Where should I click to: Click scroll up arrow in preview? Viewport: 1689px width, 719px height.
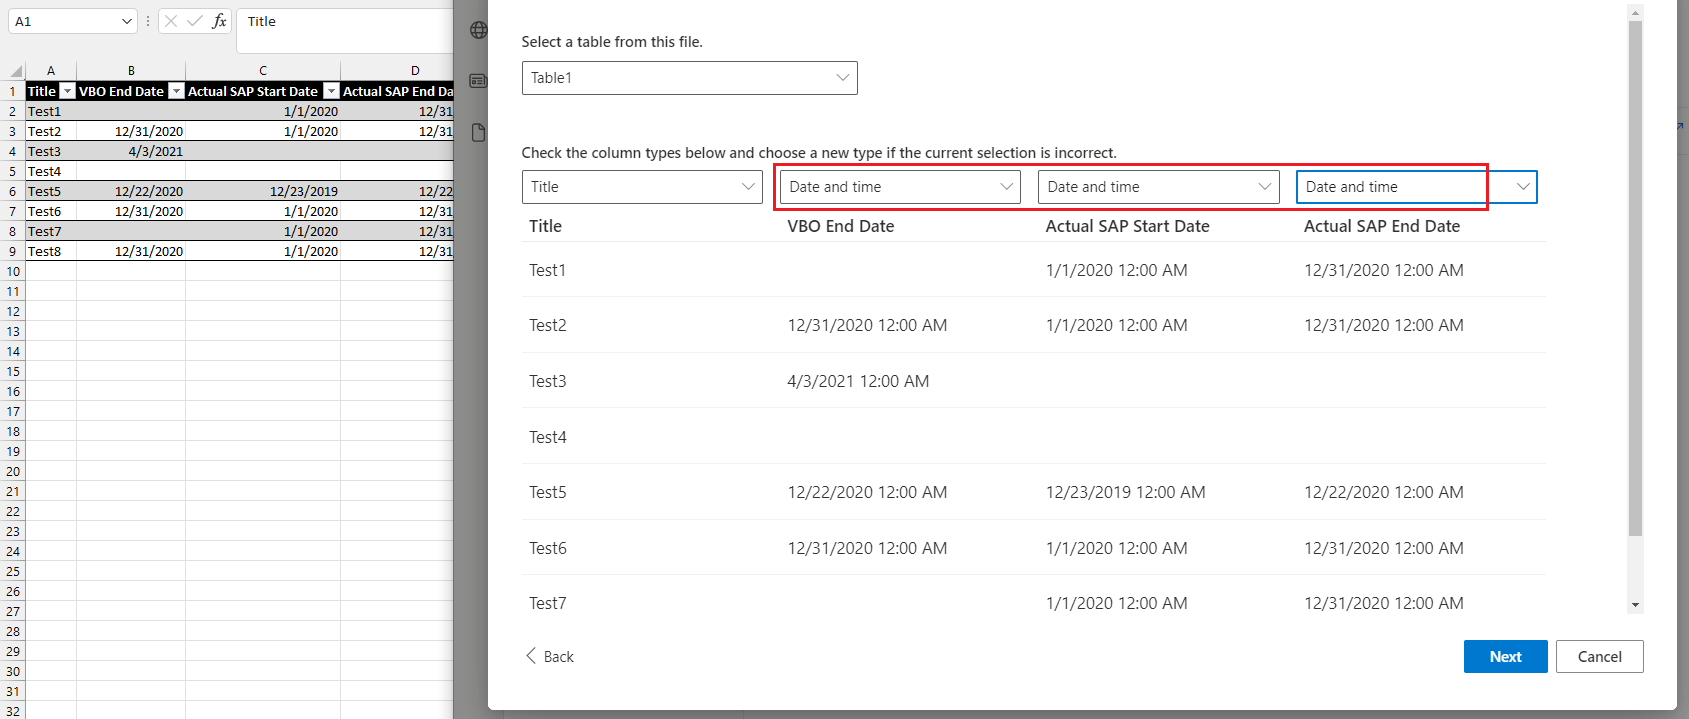pos(1635,13)
